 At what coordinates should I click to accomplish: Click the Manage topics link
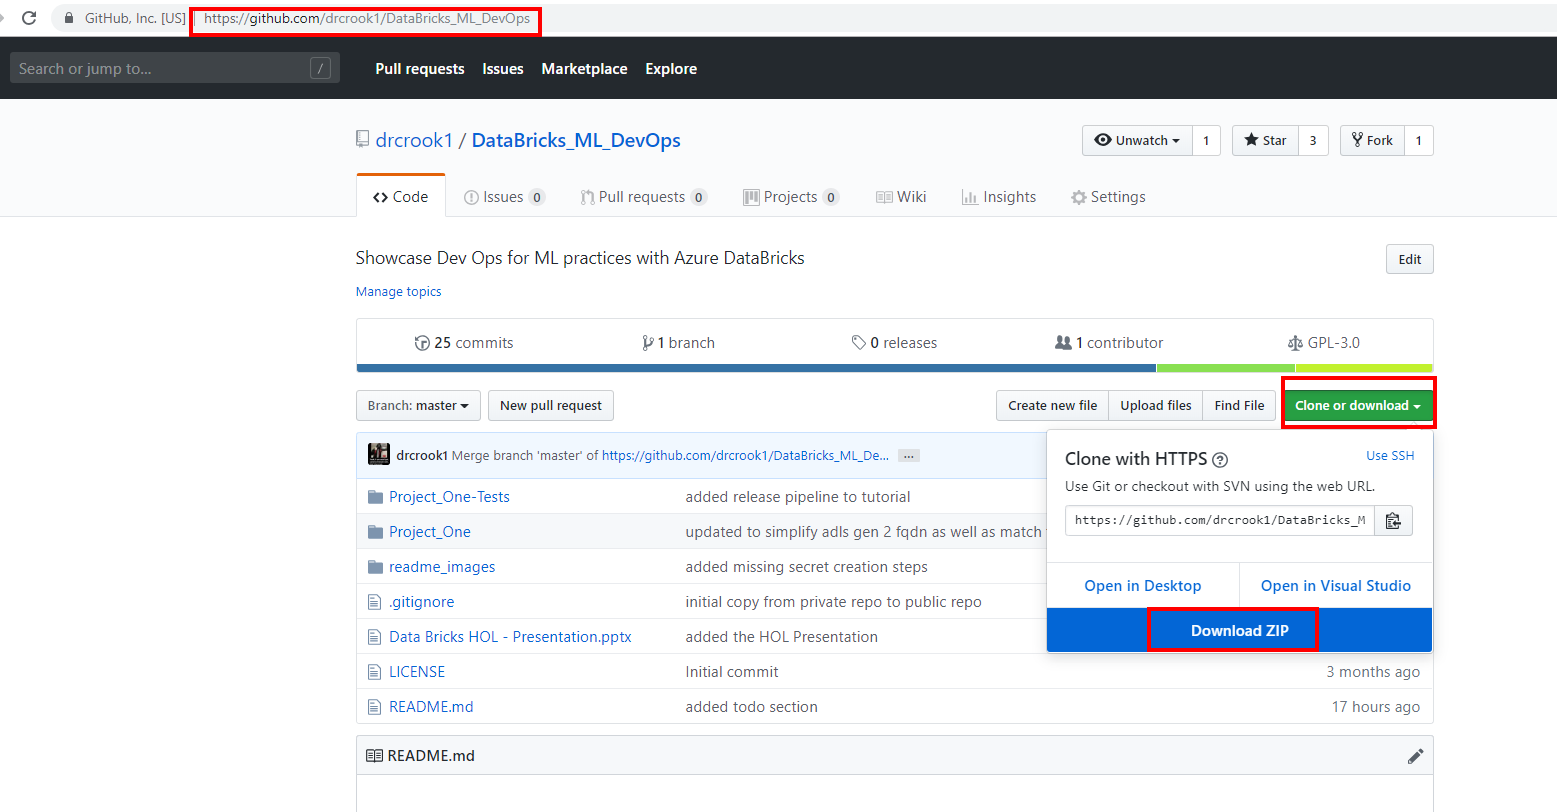(x=399, y=292)
